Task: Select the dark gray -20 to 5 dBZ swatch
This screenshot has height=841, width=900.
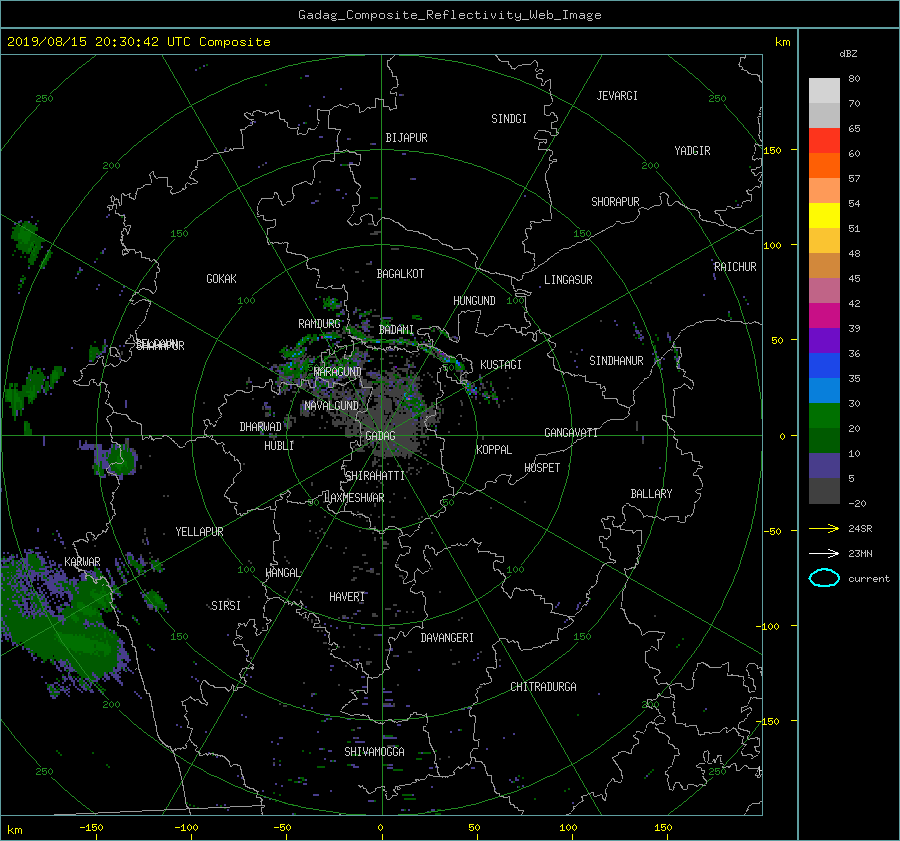Action: click(824, 491)
